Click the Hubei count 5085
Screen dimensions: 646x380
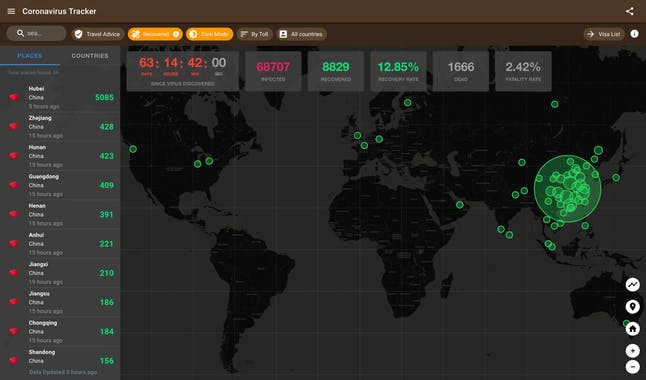[104, 98]
